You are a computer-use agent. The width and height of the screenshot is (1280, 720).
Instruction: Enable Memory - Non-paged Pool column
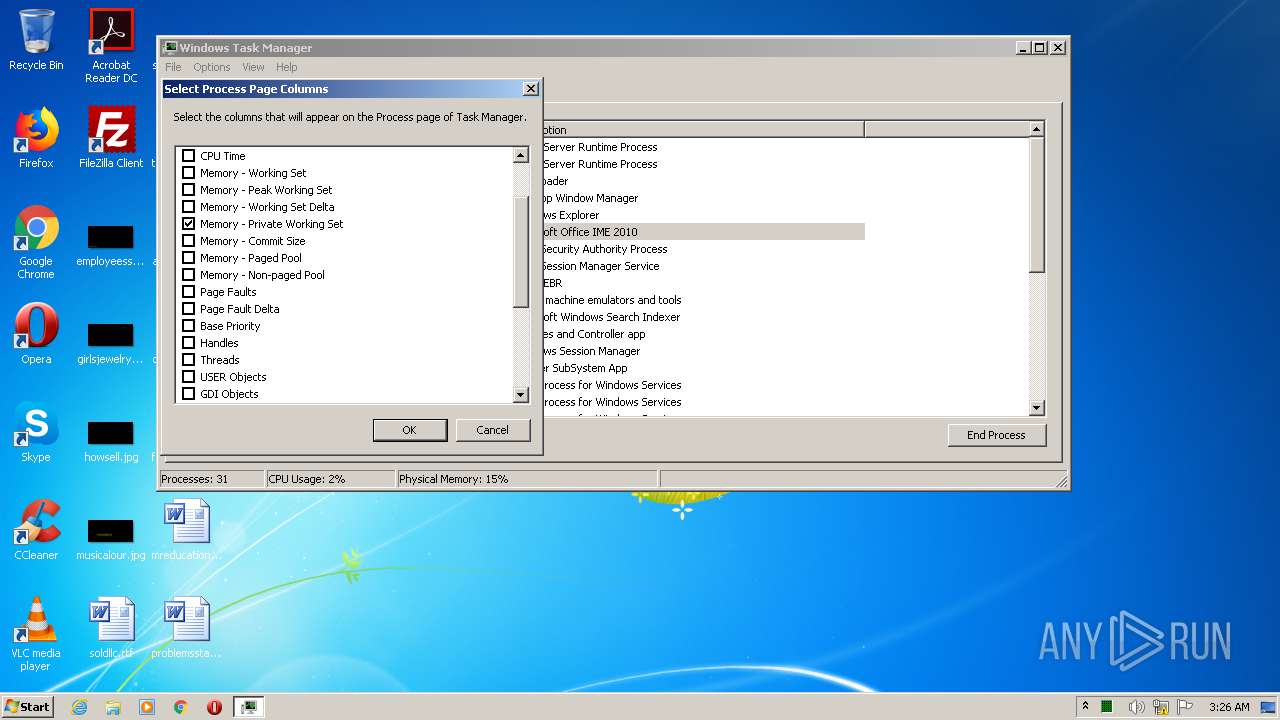tap(188, 275)
